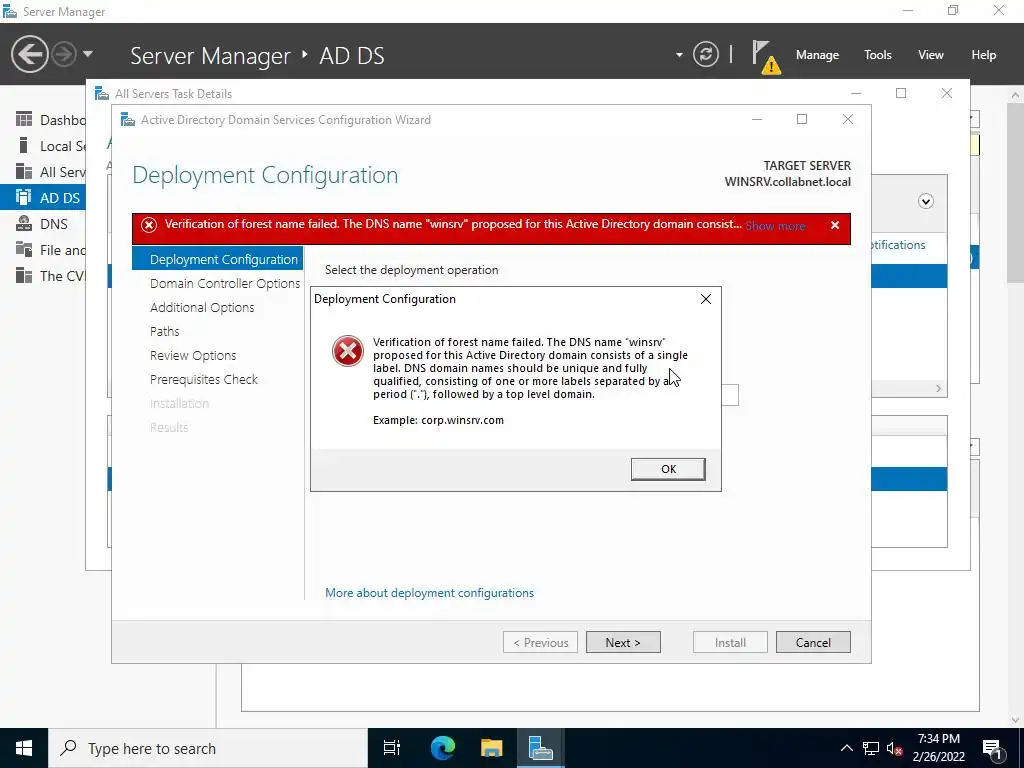Click the Previous button in the wizard
1024x768 pixels.
pyautogui.click(x=540, y=643)
